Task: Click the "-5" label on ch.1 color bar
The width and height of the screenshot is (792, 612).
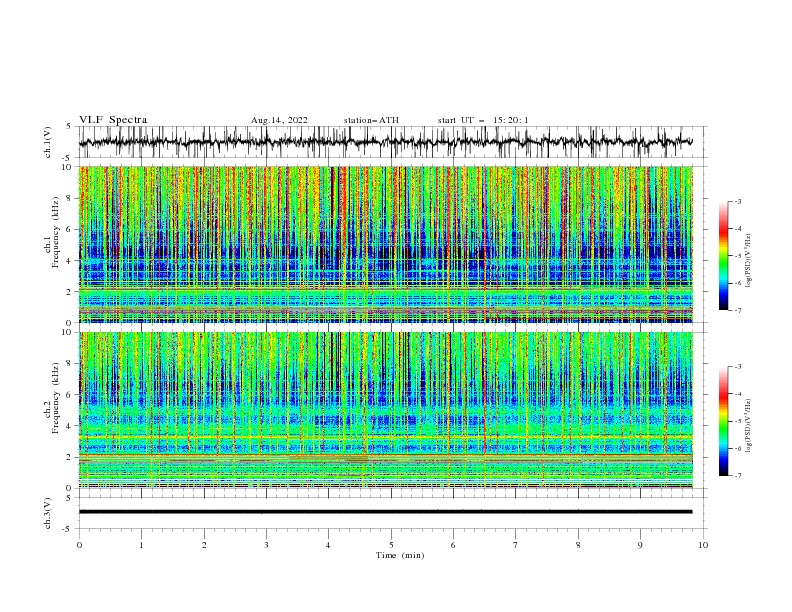Action: (738, 256)
